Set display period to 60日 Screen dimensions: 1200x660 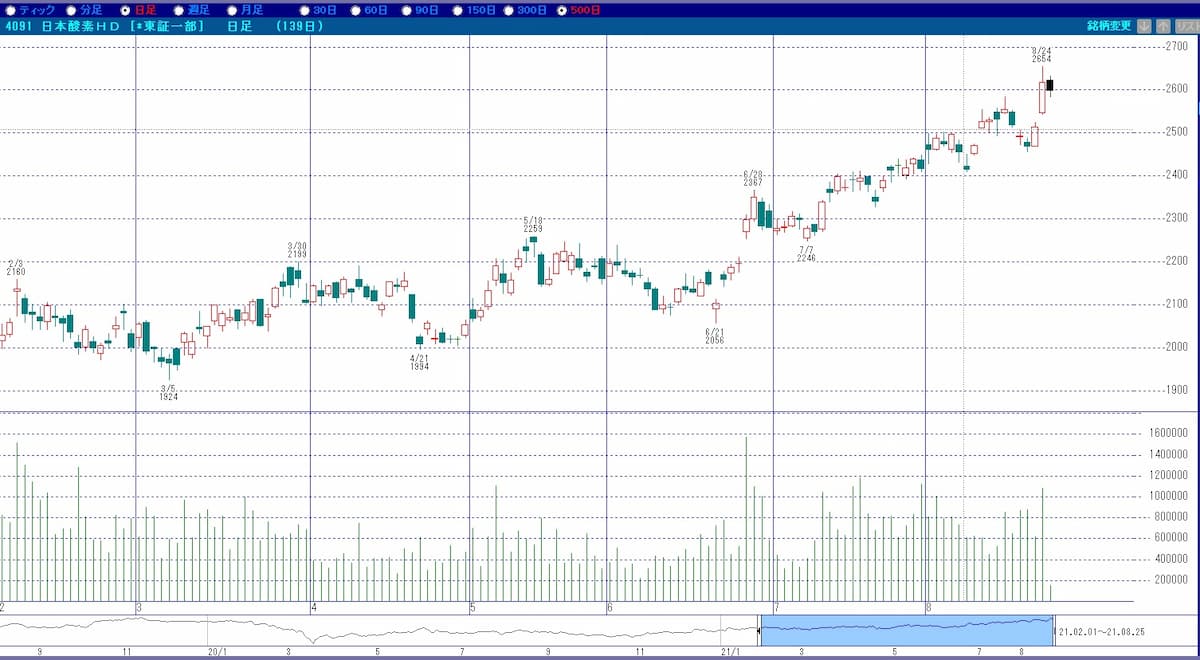coord(354,9)
